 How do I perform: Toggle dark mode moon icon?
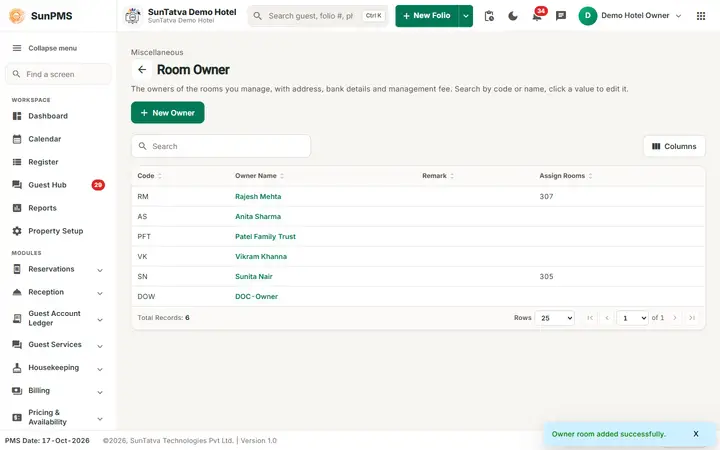(513, 16)
